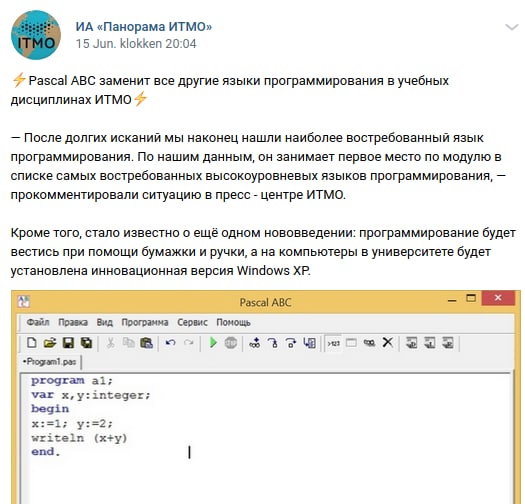The image size is (525, 504).
Task: Click the Cut scissors icon
Action: click(x=110, y=343)
